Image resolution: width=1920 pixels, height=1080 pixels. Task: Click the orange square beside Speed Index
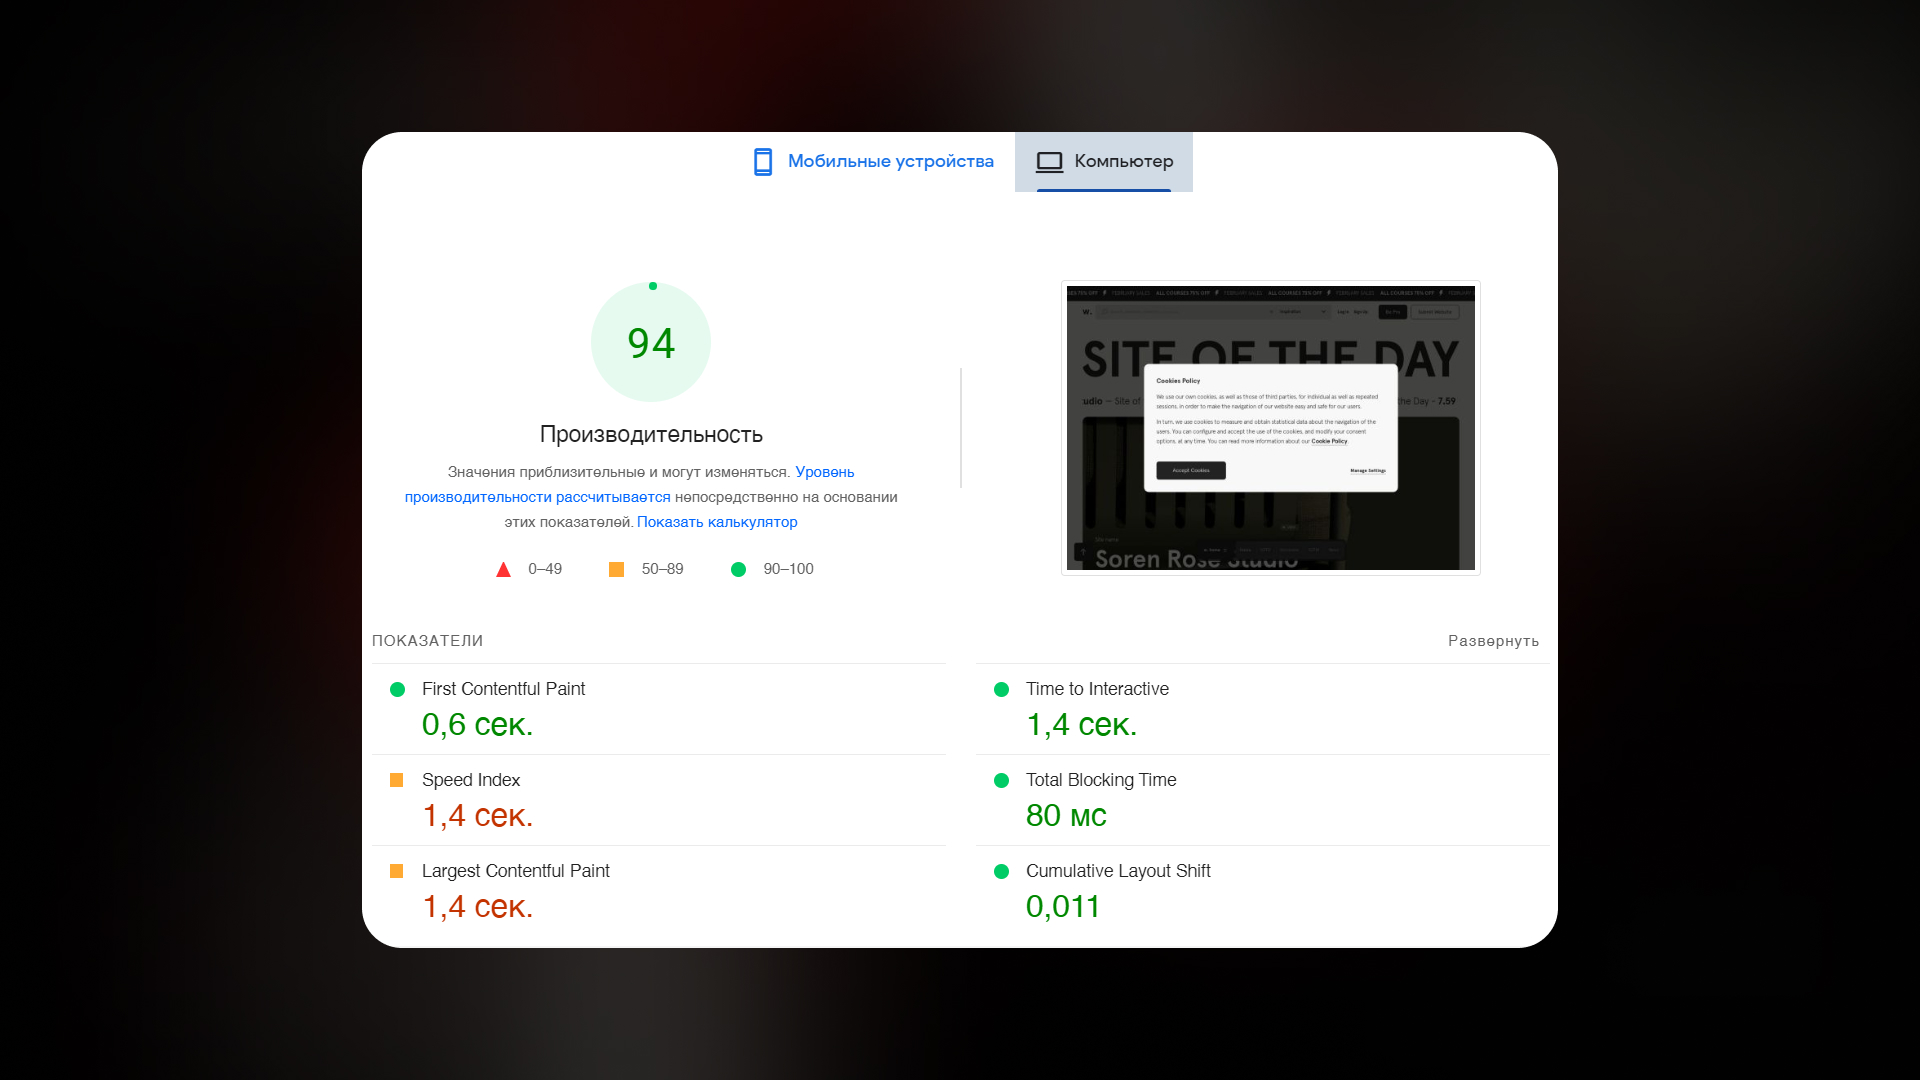click(x=396, y=780)
